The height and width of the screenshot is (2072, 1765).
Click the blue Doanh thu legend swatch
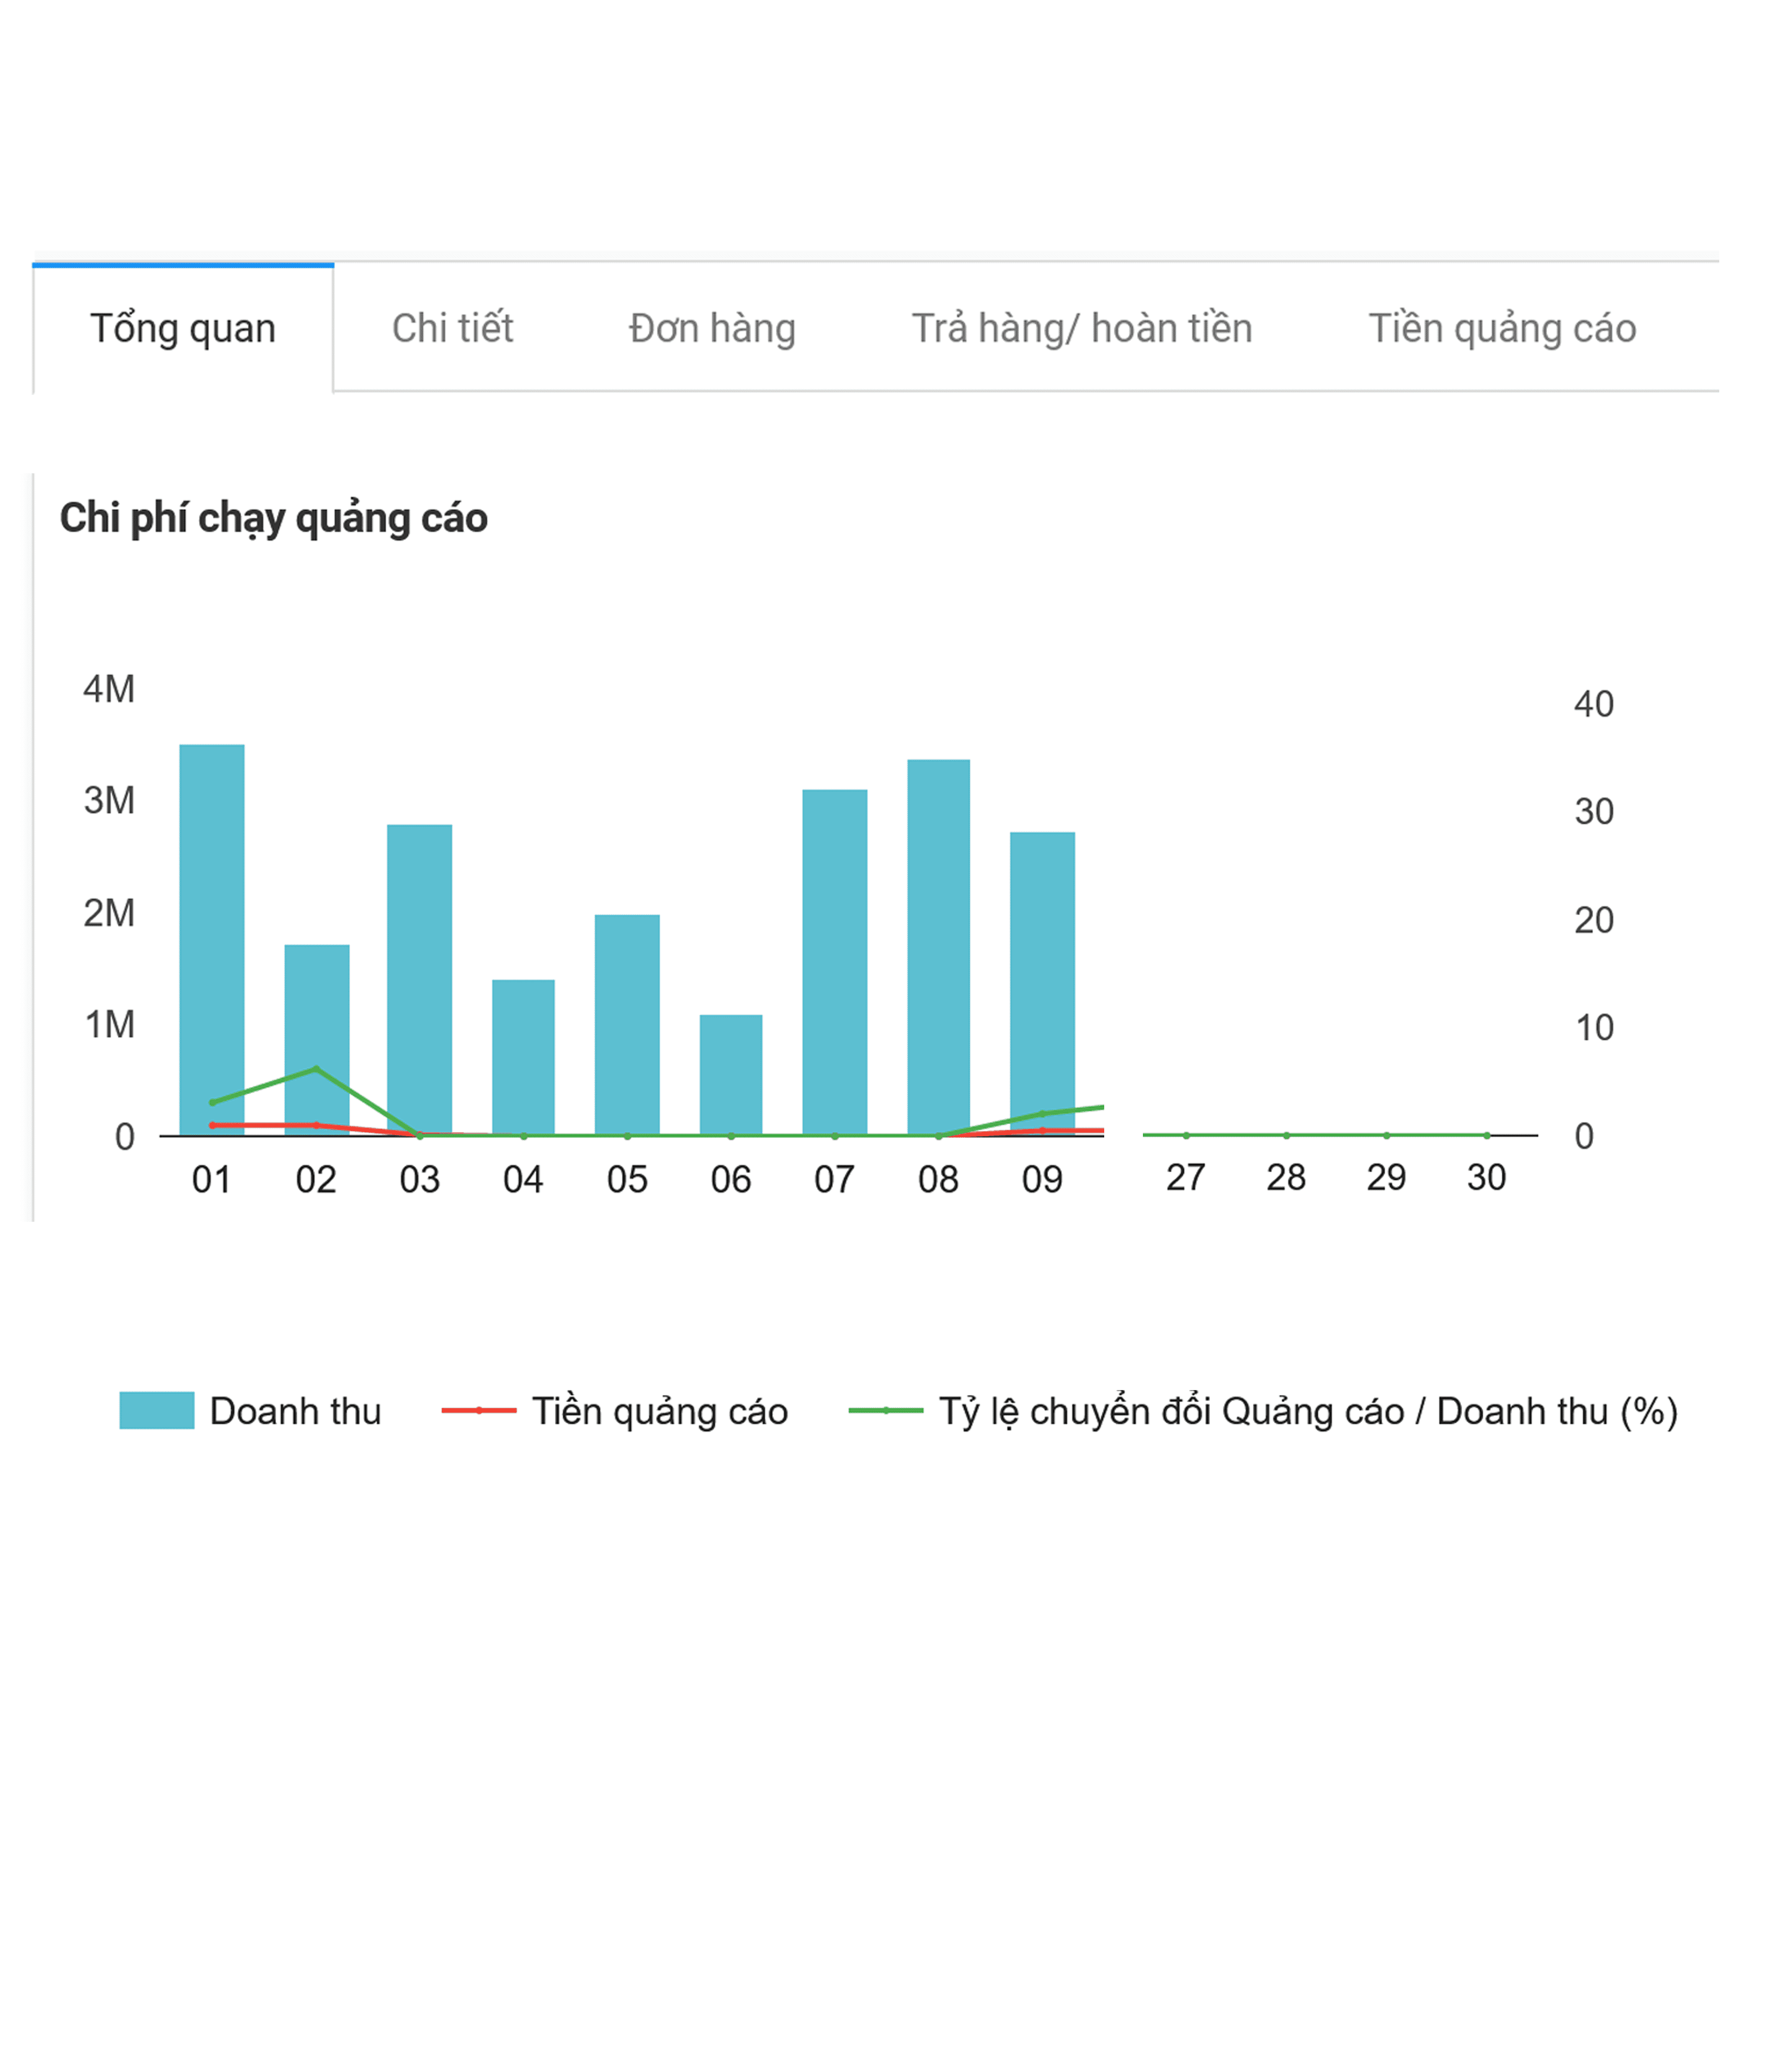(x=156, y=1410)
